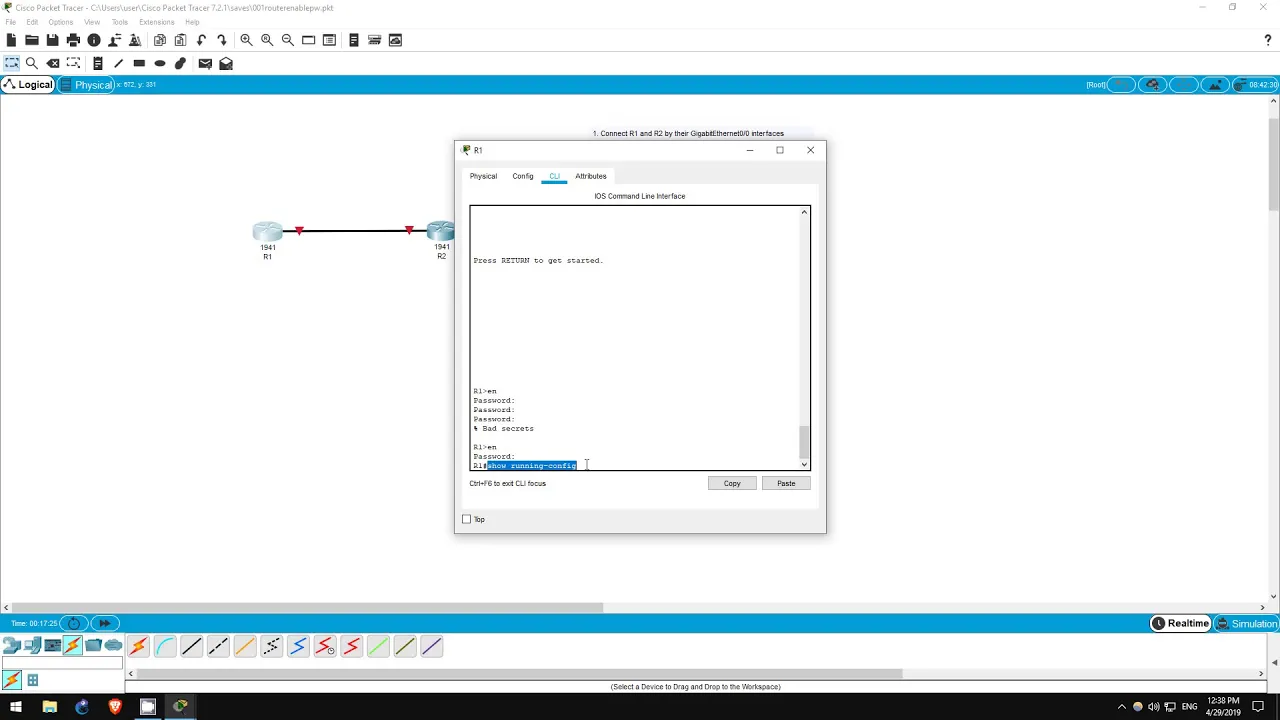Reset zoom with the middle magnifier icon
Image resolution: width=1280 pixels, height=720 pixels.
pyautogui.click(x=267, y=40)
